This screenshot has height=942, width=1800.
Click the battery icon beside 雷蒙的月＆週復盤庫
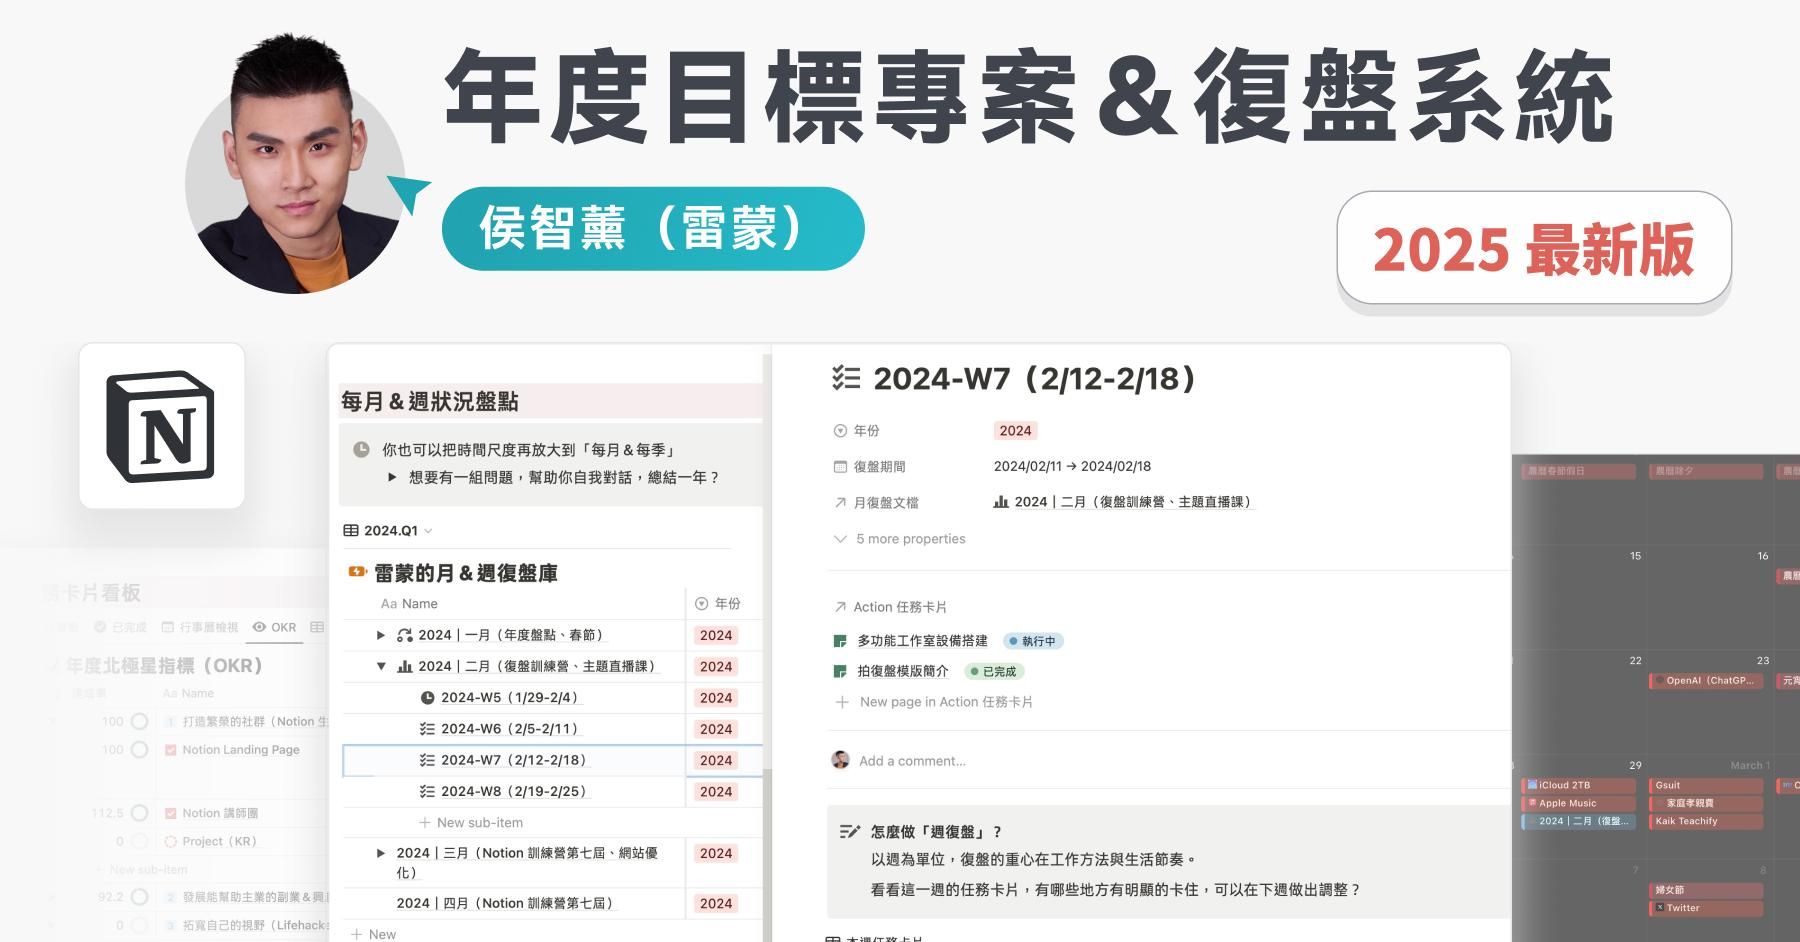[x=357, y=572]
